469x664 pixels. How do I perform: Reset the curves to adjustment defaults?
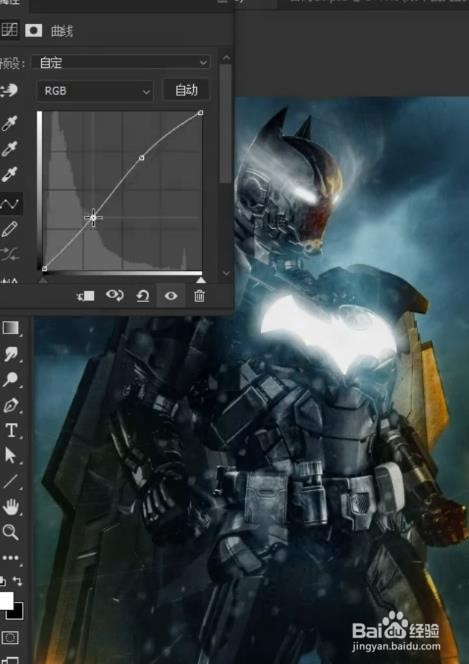coord(143,296)
